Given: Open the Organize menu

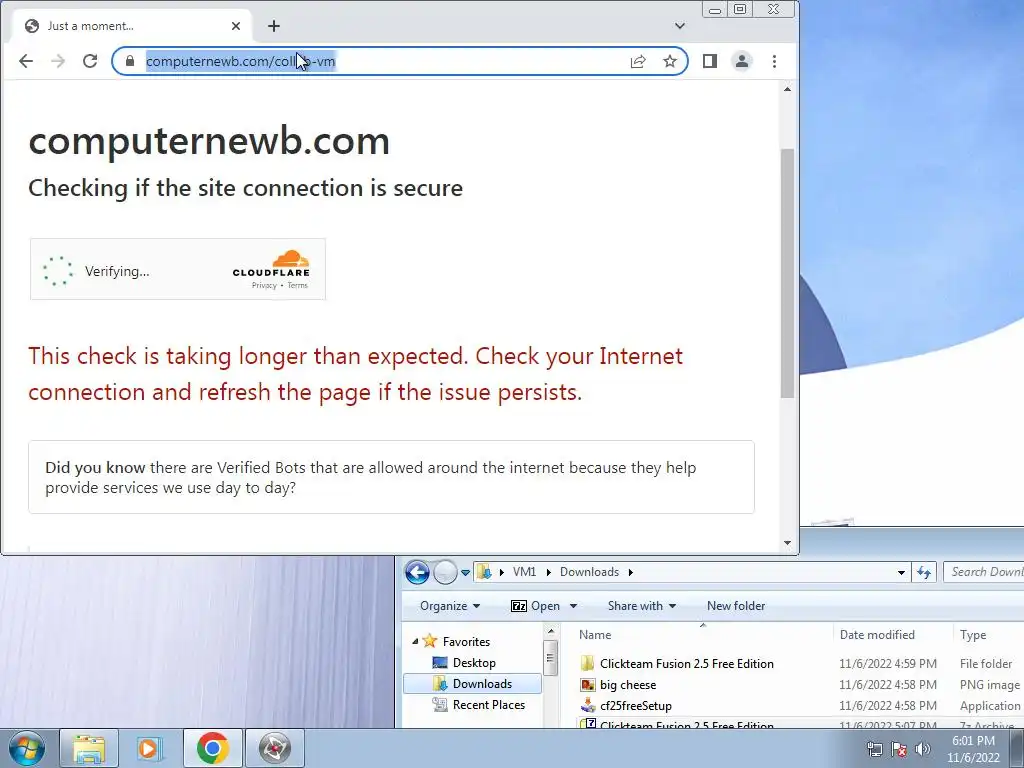Looking at the screenshot, I should [450, 606].
